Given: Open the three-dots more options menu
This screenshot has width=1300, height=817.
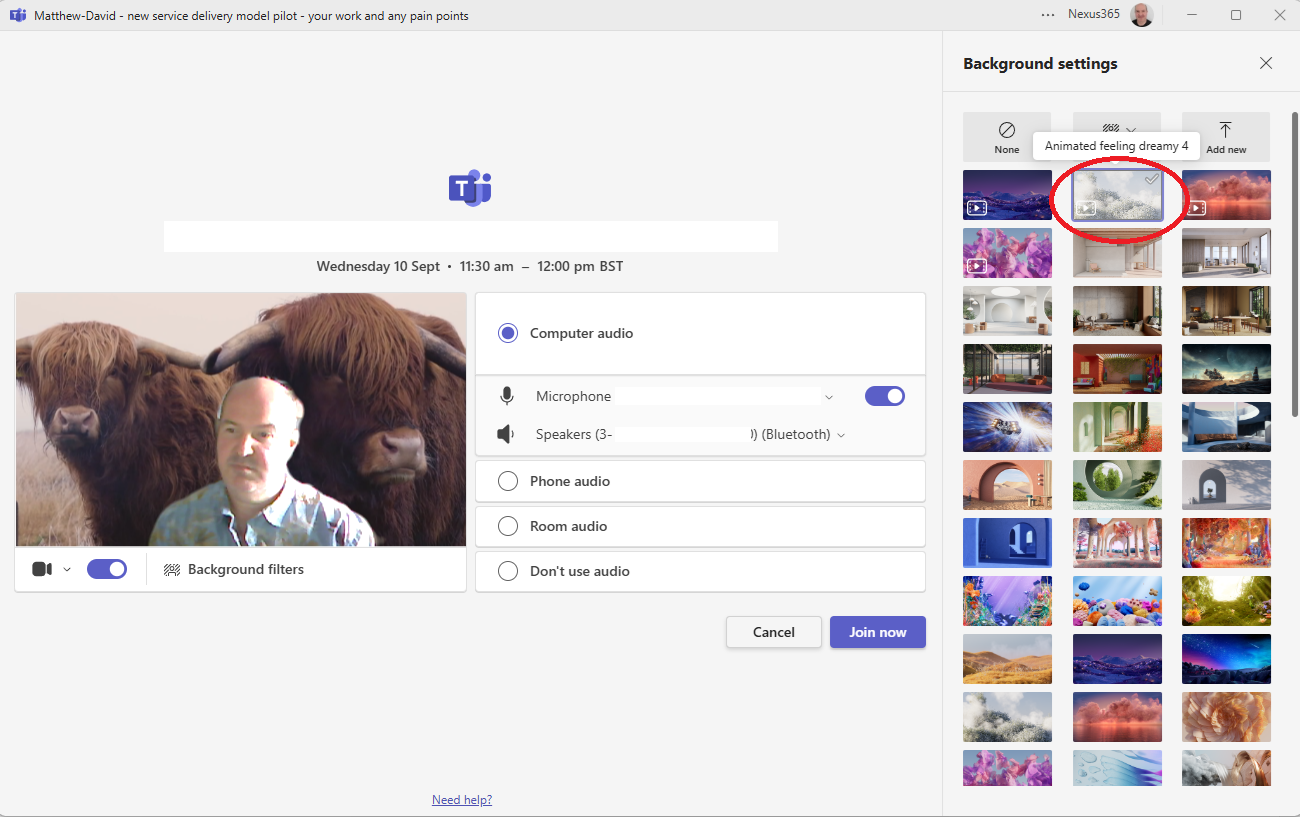Looking at the screenshot, I should tap(1048, 15).
